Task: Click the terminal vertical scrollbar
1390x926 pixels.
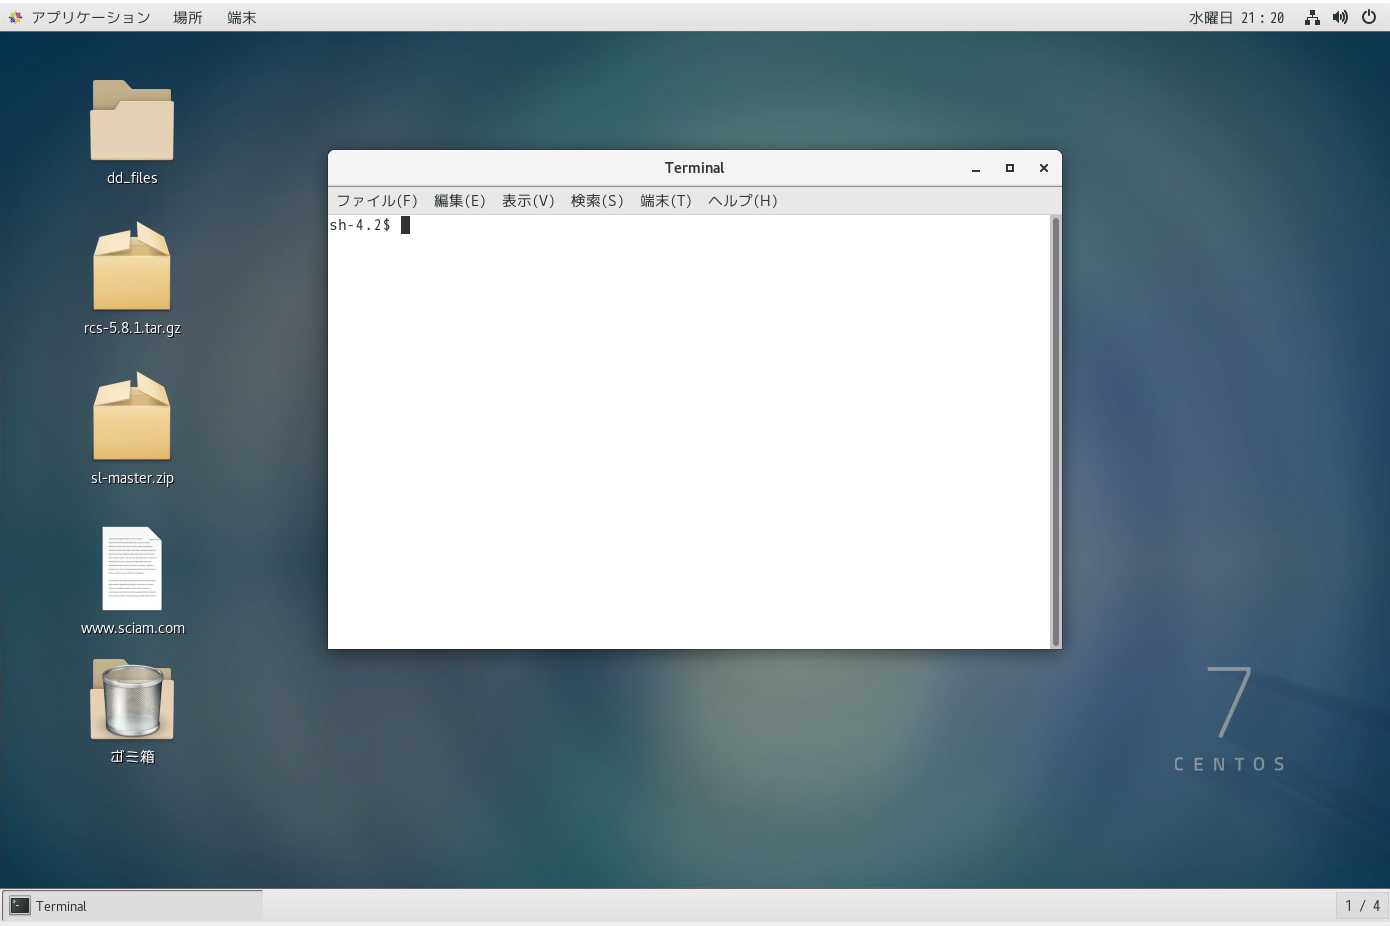Action: (x=1055, y=430)
